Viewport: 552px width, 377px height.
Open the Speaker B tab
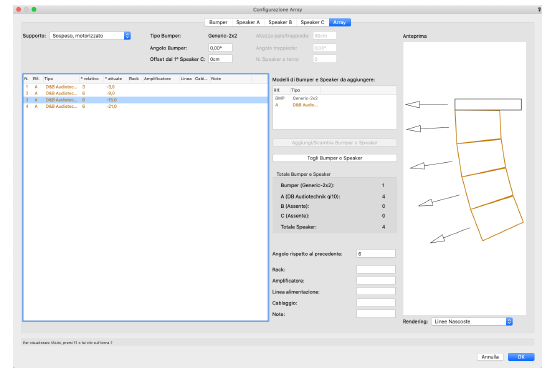[280, 22]
